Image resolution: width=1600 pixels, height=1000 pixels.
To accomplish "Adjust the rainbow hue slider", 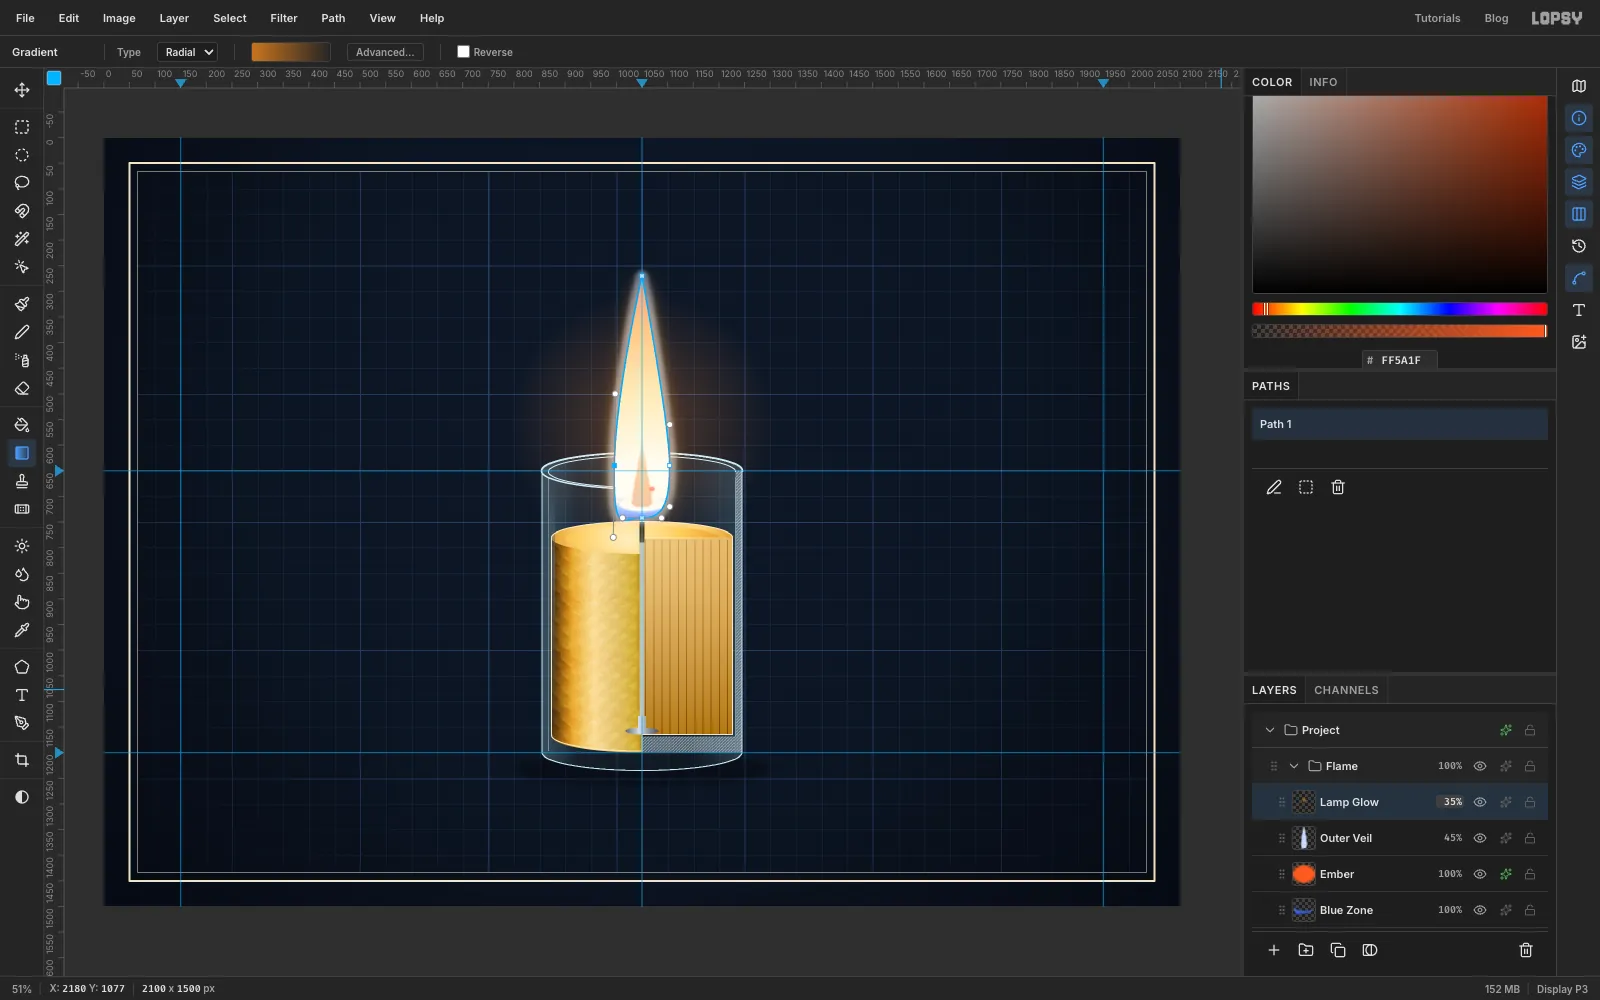I will [x=1399, y=309].
